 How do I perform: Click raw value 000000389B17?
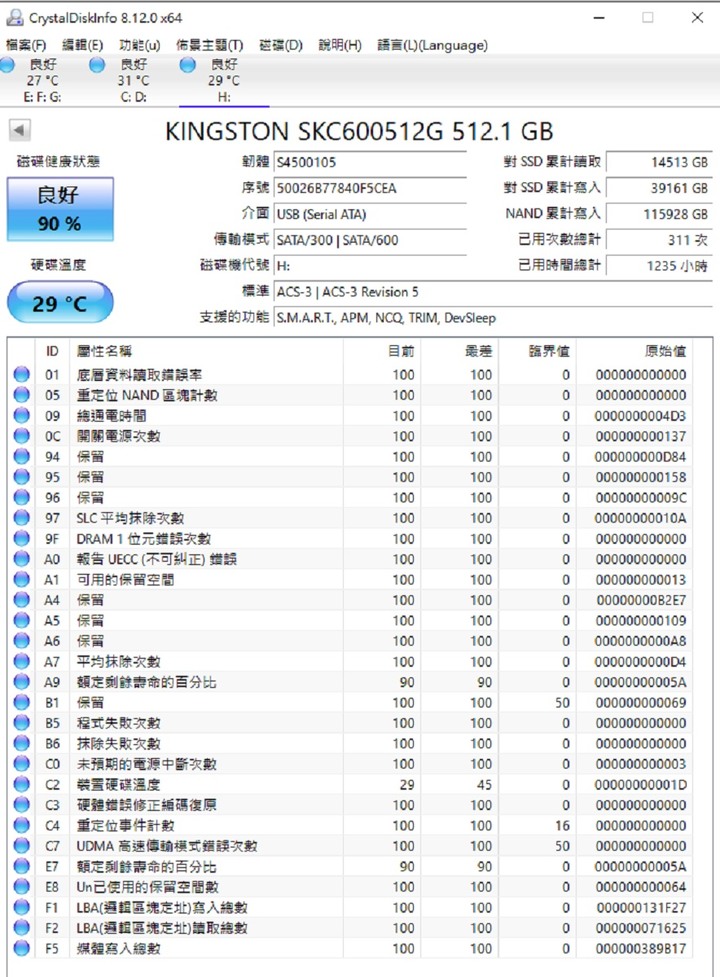click(x=641, y=948)
